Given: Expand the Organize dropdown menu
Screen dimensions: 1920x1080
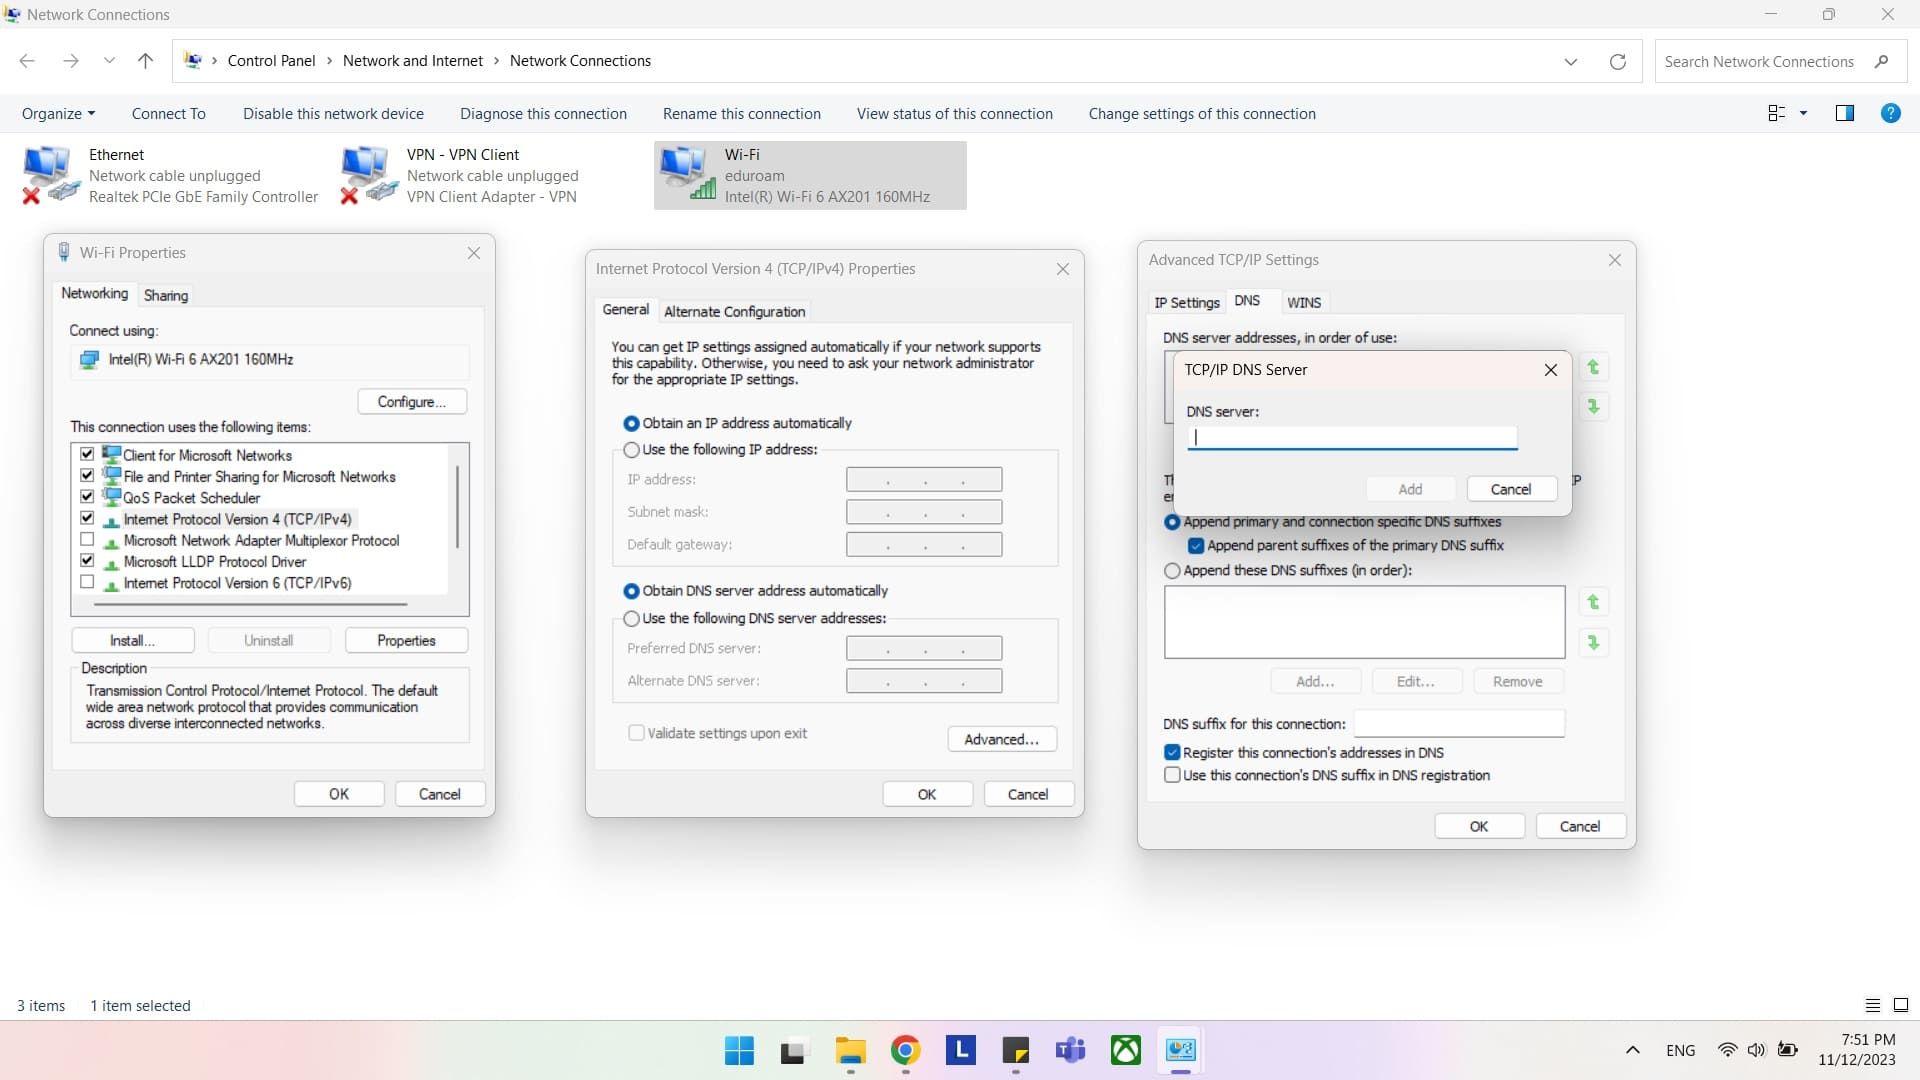Looking at the screenshot, I should (x=58, y=113).
